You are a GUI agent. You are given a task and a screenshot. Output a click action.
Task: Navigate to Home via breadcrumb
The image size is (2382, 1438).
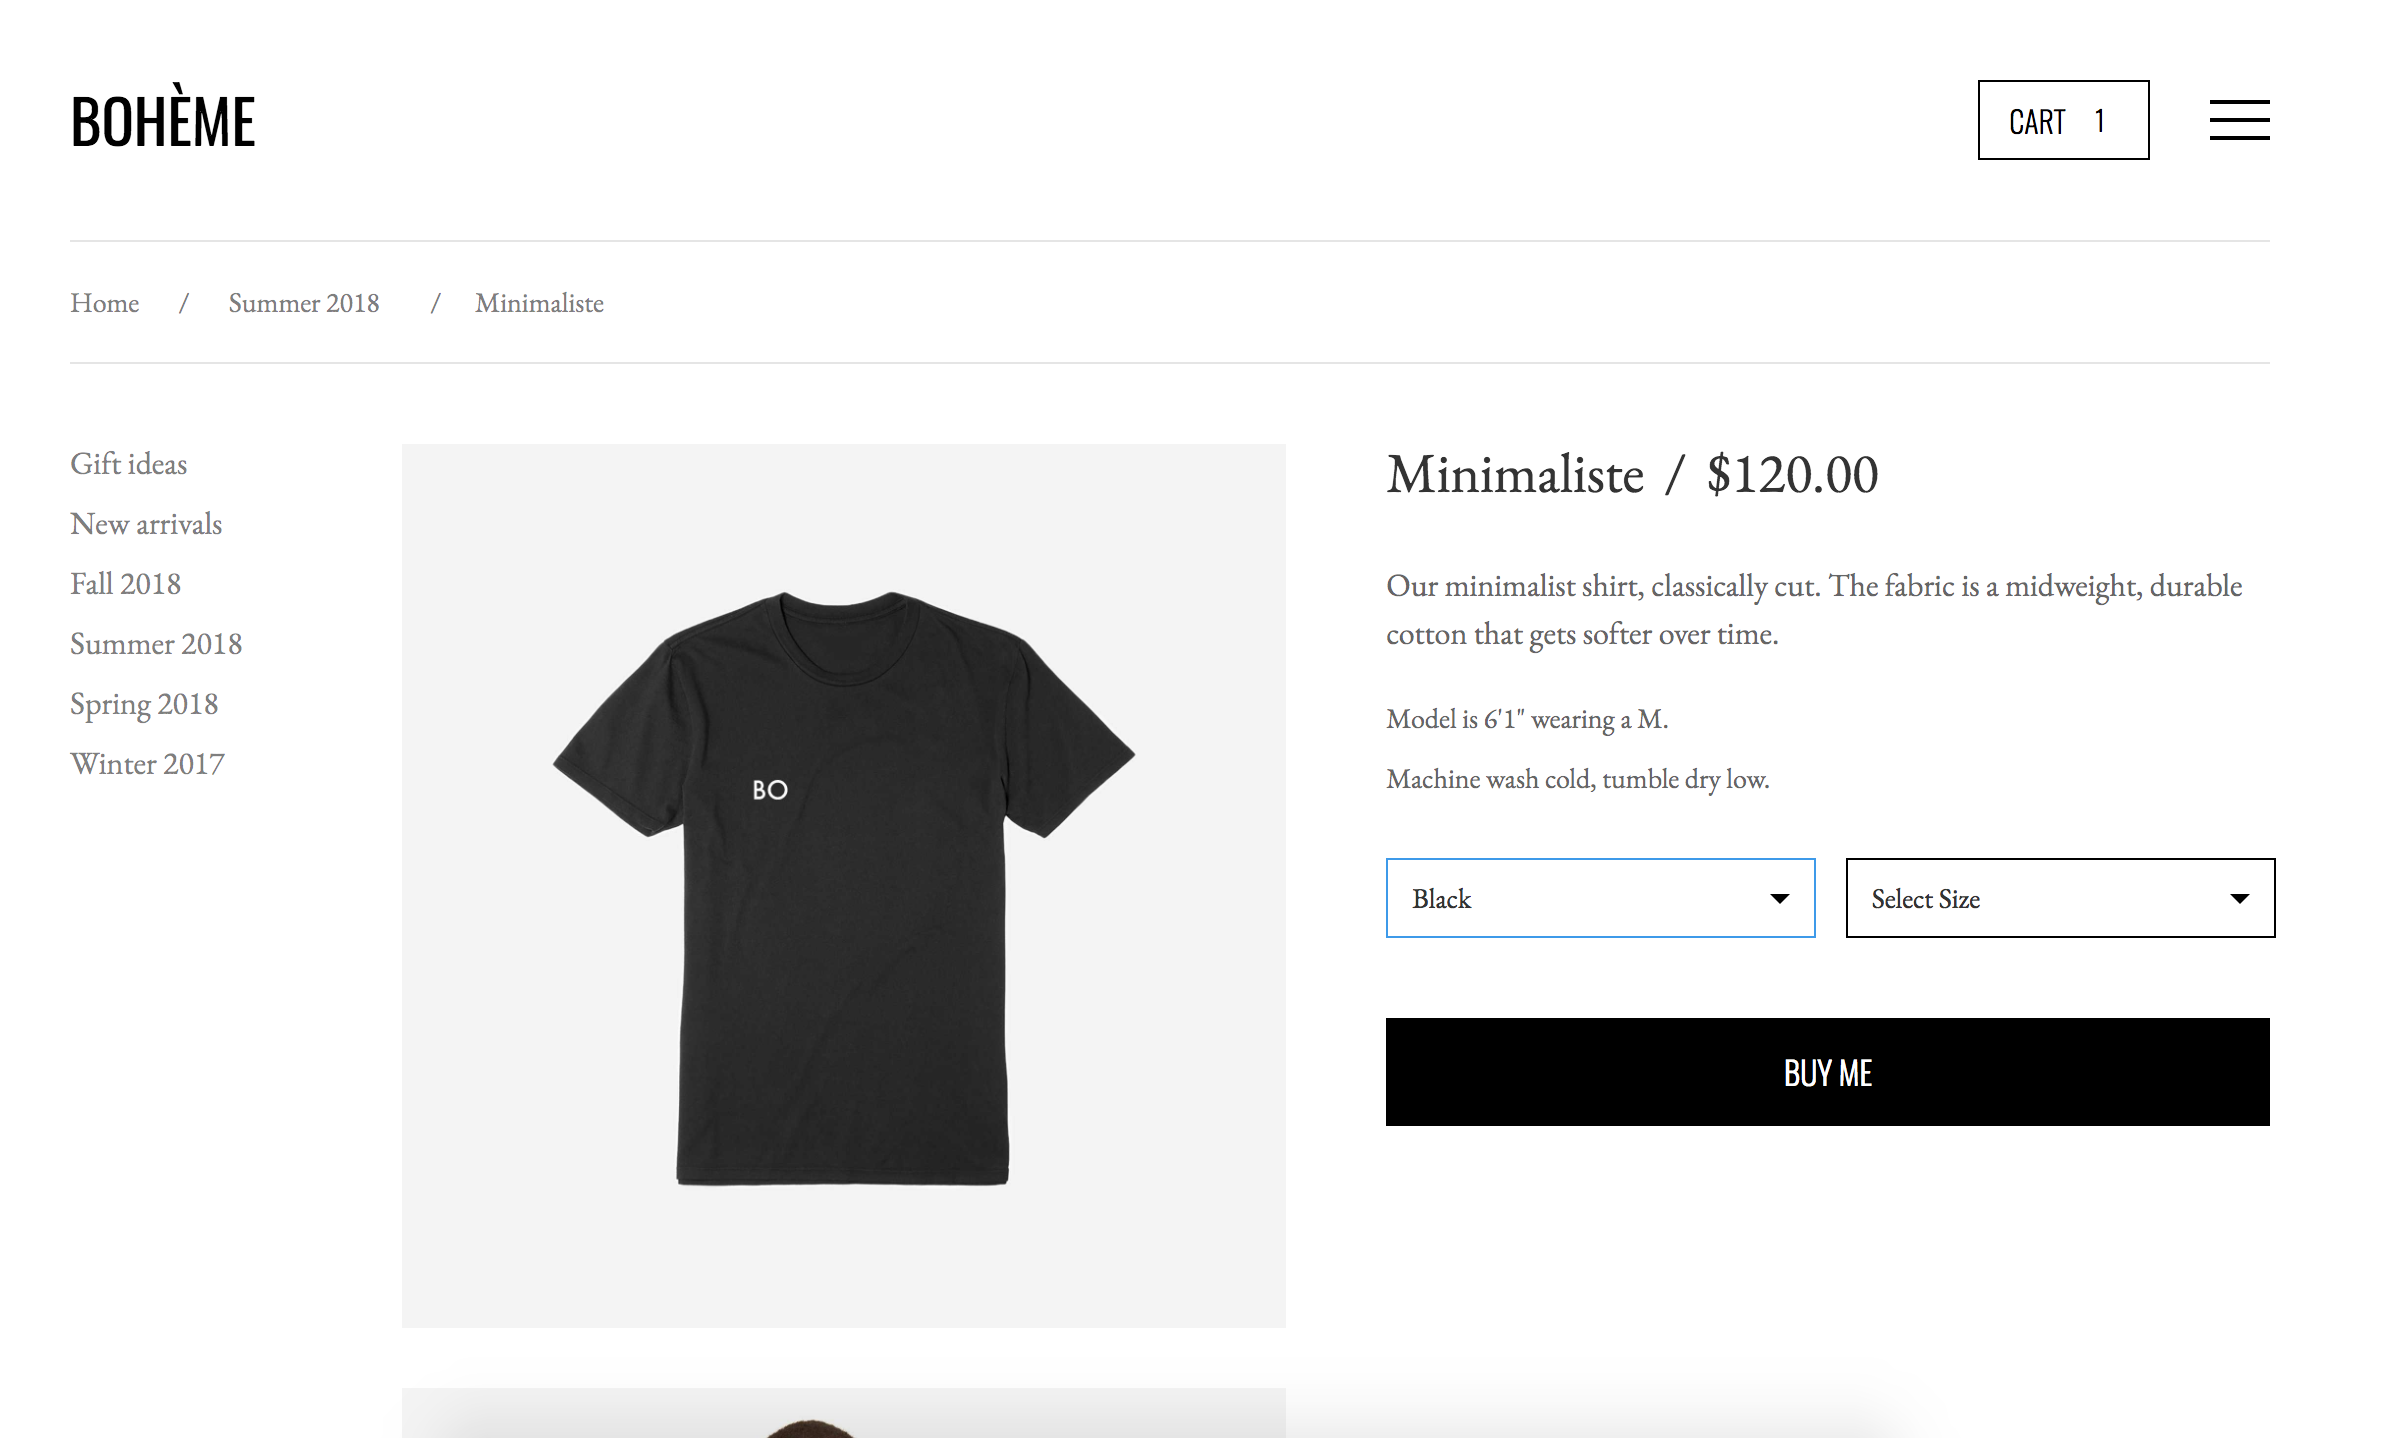tap(104, 303)
